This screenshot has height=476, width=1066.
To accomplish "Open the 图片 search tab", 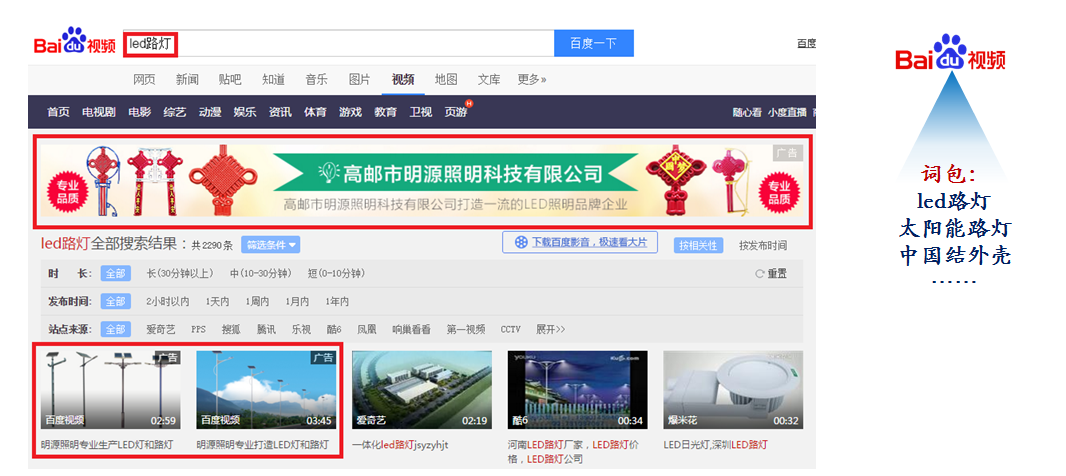I will point(360,80).
